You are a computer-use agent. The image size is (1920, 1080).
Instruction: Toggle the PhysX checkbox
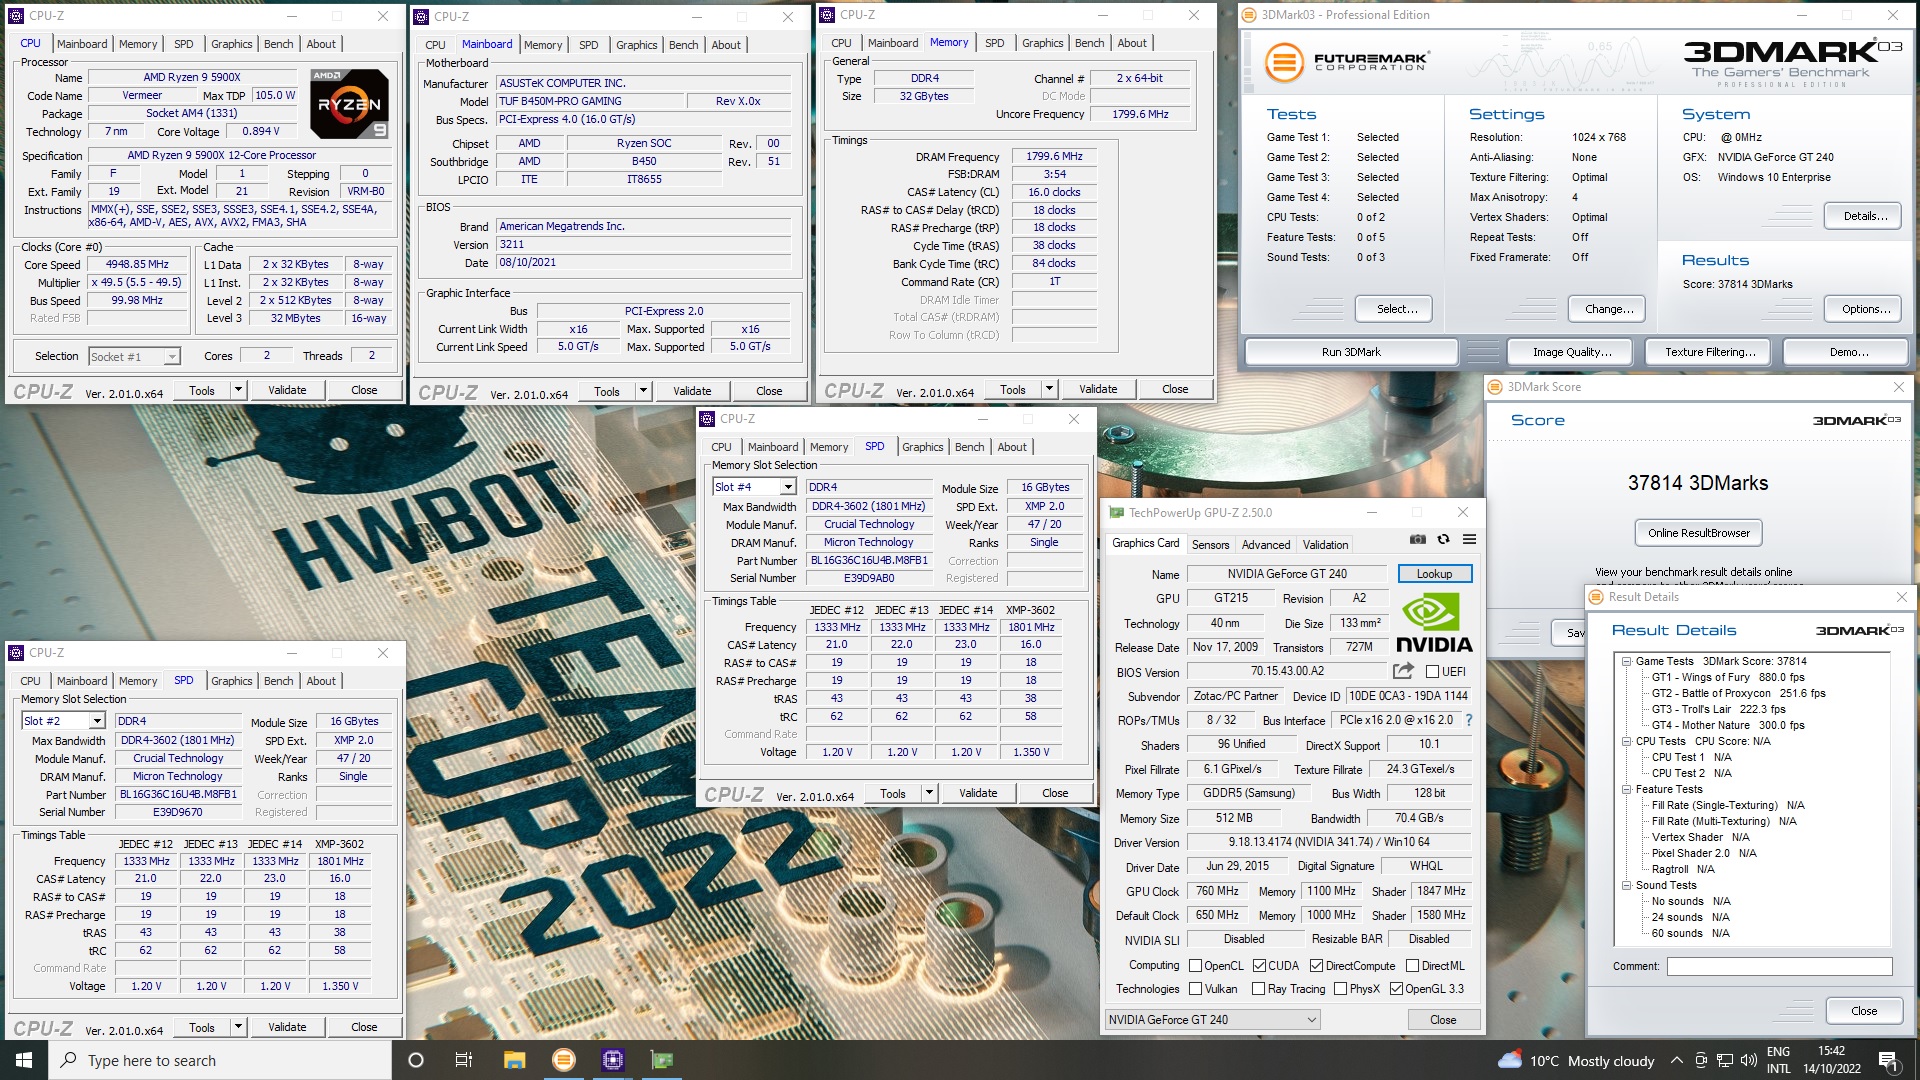1340,989
